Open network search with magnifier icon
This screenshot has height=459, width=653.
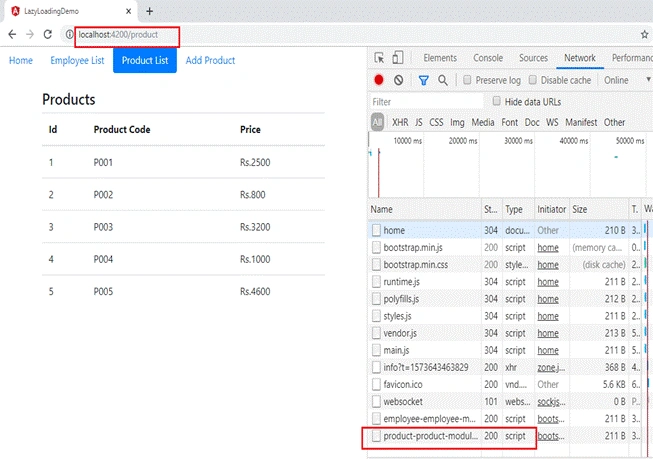click(x=443, y=80)
